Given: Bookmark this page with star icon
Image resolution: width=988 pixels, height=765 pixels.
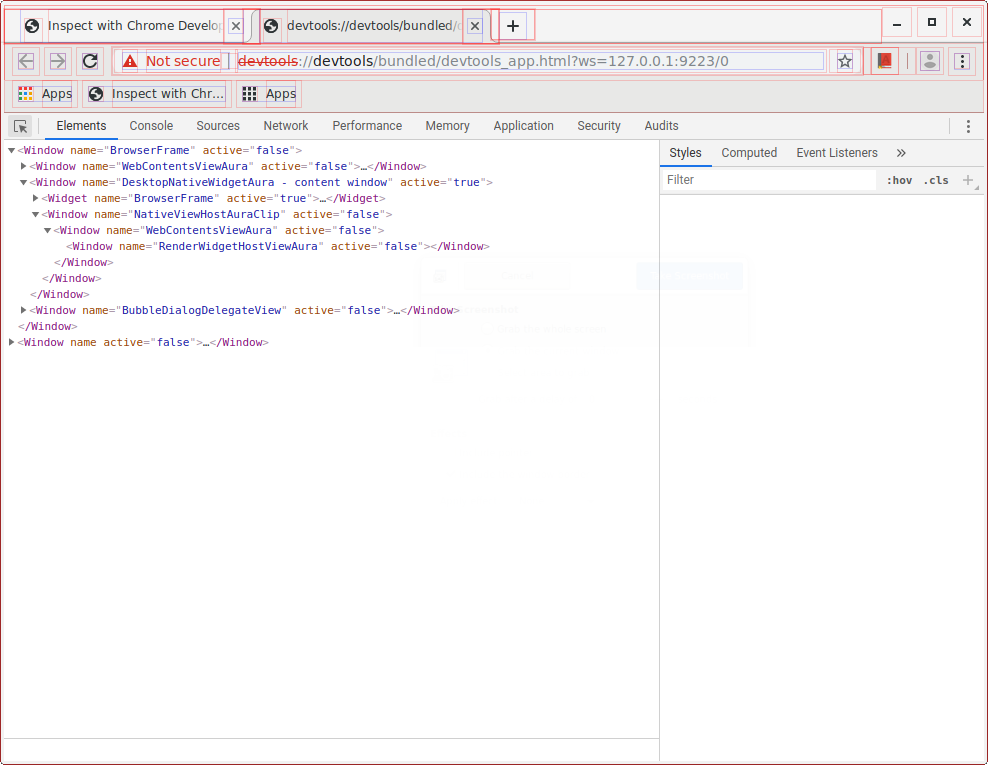Looking at the screenshot, I should coord(845,61).
